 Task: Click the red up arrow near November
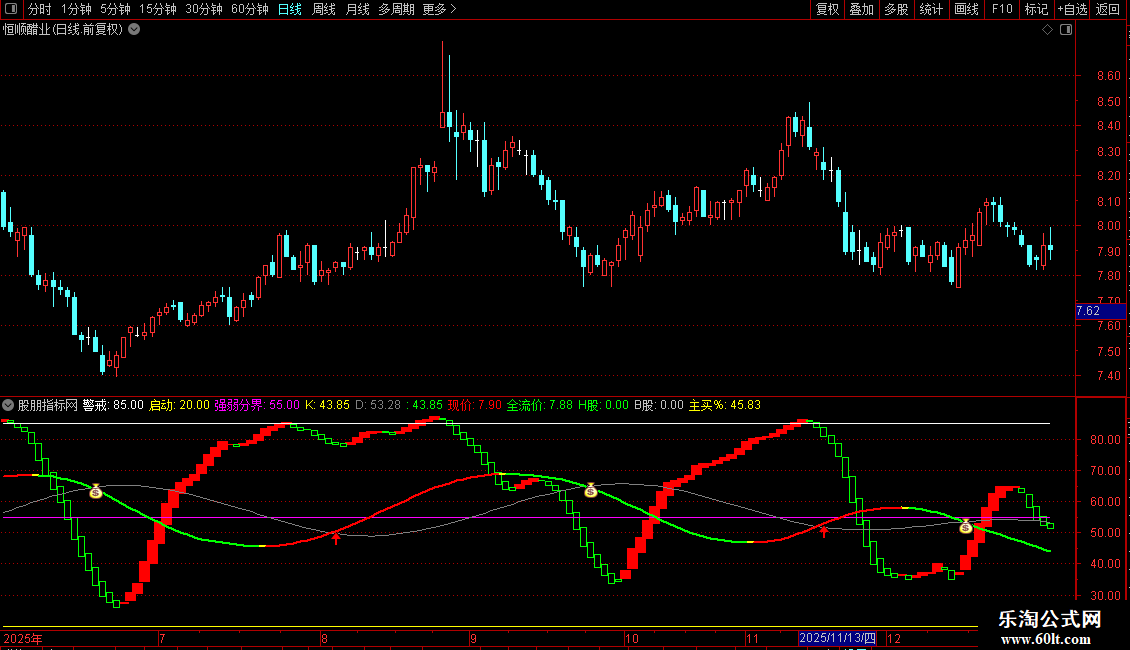point(824,532)
